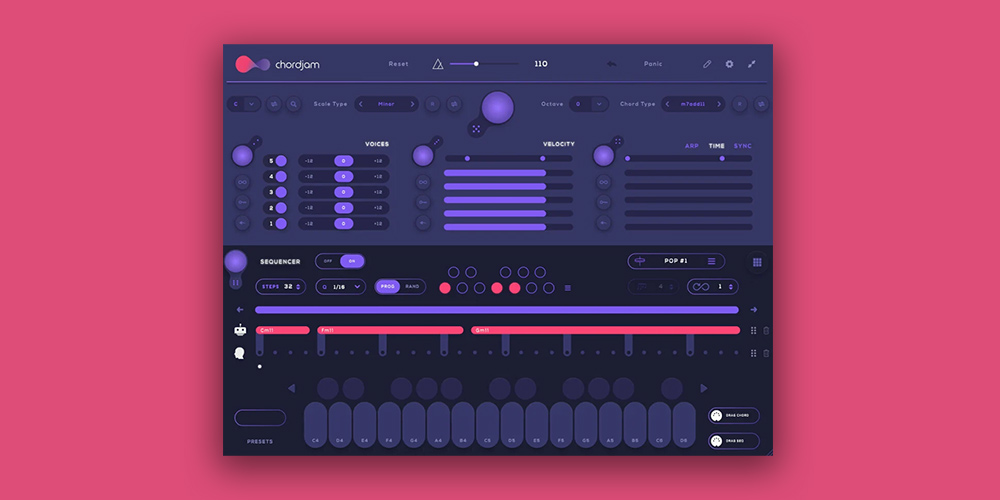Expand the quantize 1/16 dropdown

(x=357, y=287)
